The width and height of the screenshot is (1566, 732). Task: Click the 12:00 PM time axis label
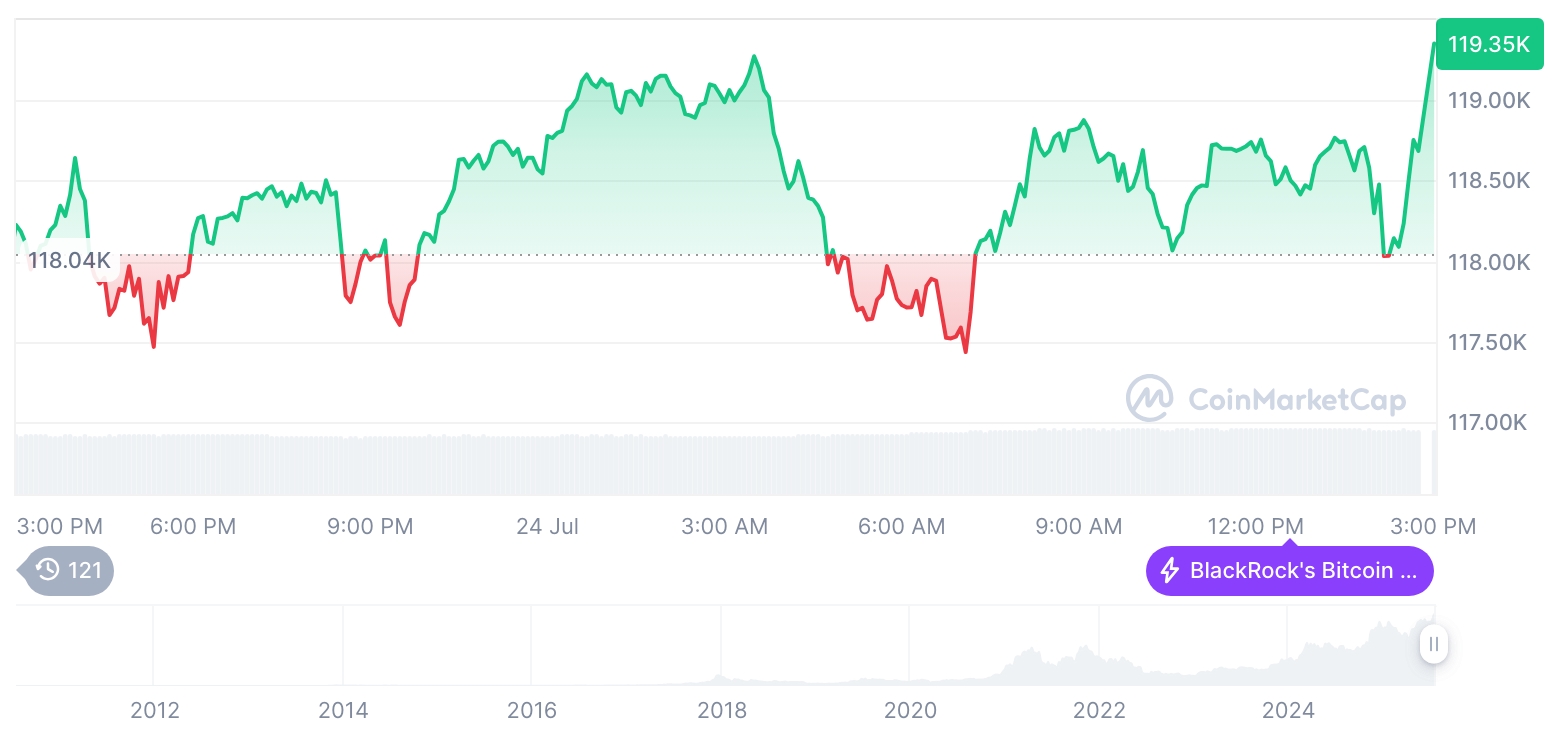coord(1255,526)
